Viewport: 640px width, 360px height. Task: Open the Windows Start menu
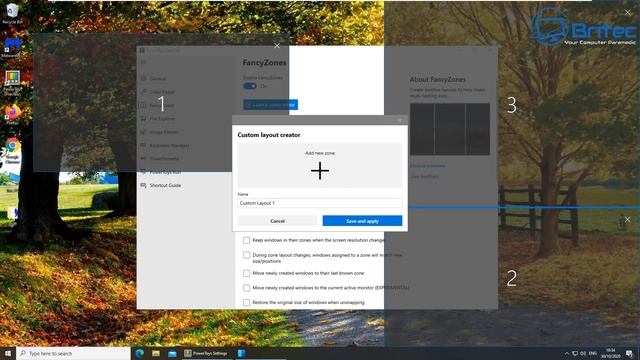click(x=8, y=353)
